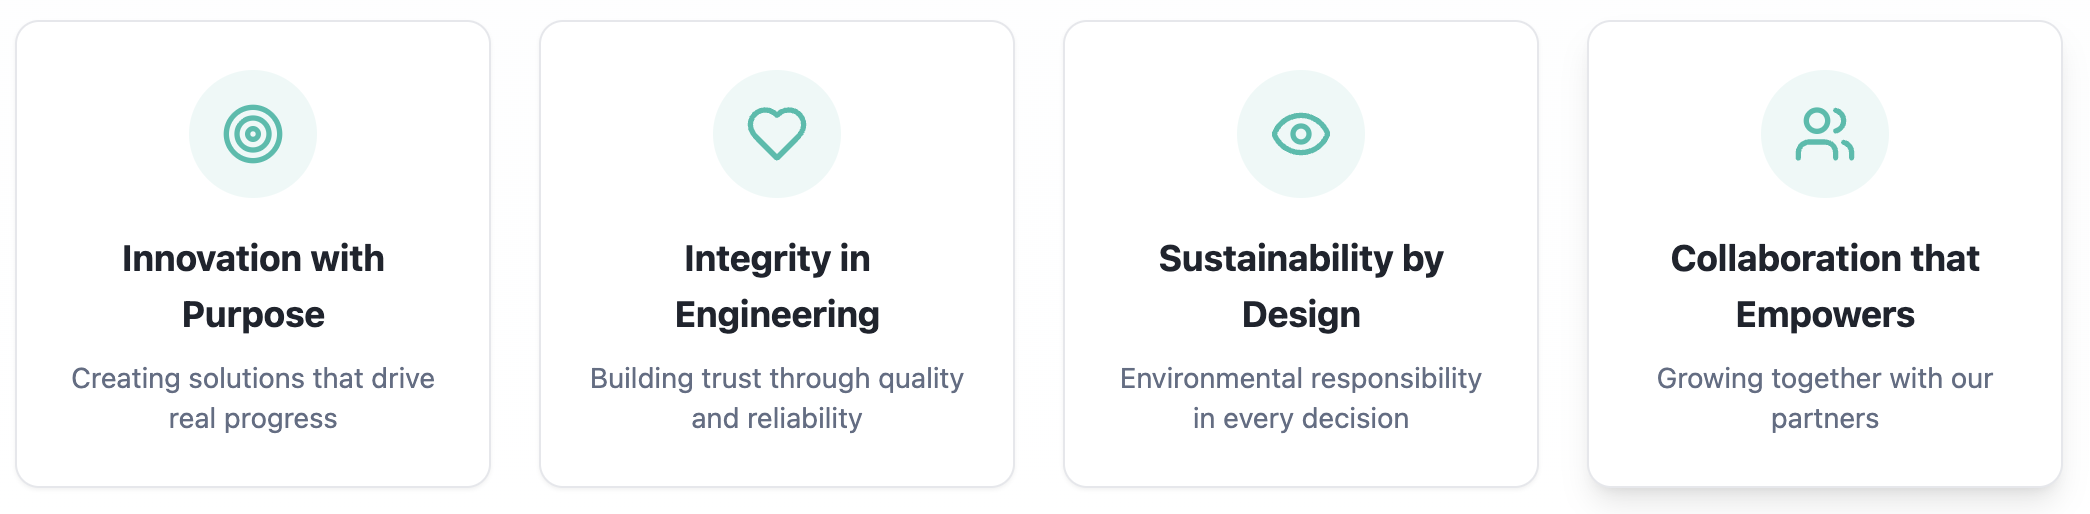Click "Building trust through quality and reliability" text
Screen dimensions: 2090x514
(777, 398)
